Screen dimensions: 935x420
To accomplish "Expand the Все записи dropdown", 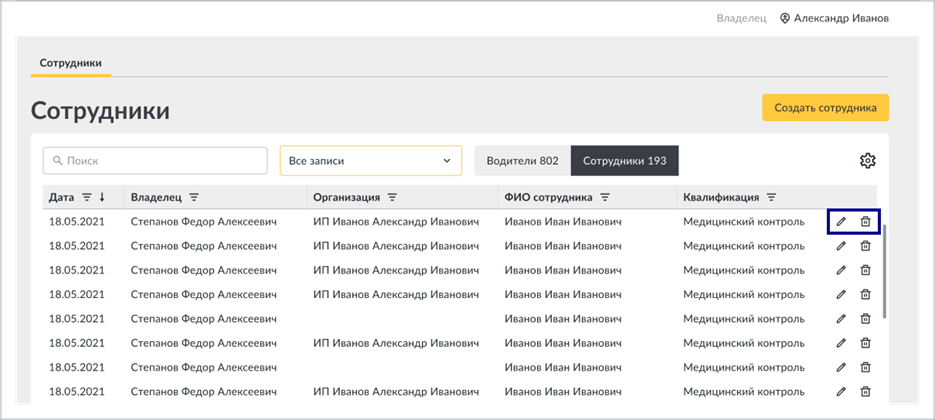I will [370, 160].
